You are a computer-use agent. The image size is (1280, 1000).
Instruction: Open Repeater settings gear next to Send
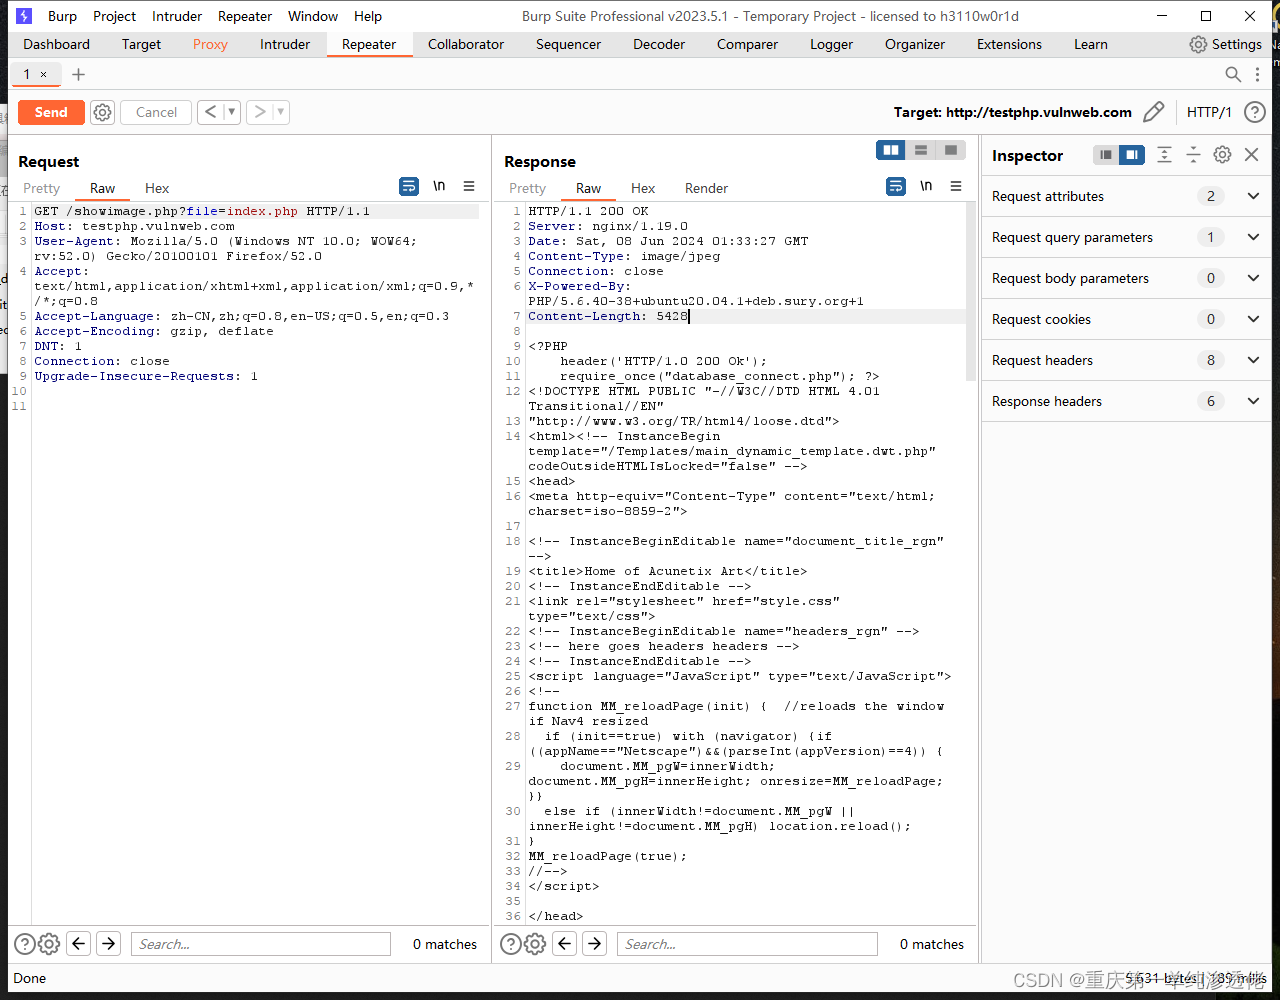pyautogui.click(x=102, y=112)
